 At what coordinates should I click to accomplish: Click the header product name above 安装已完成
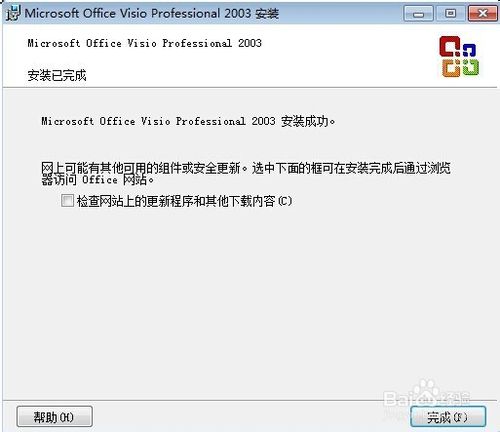click(144, 43)
